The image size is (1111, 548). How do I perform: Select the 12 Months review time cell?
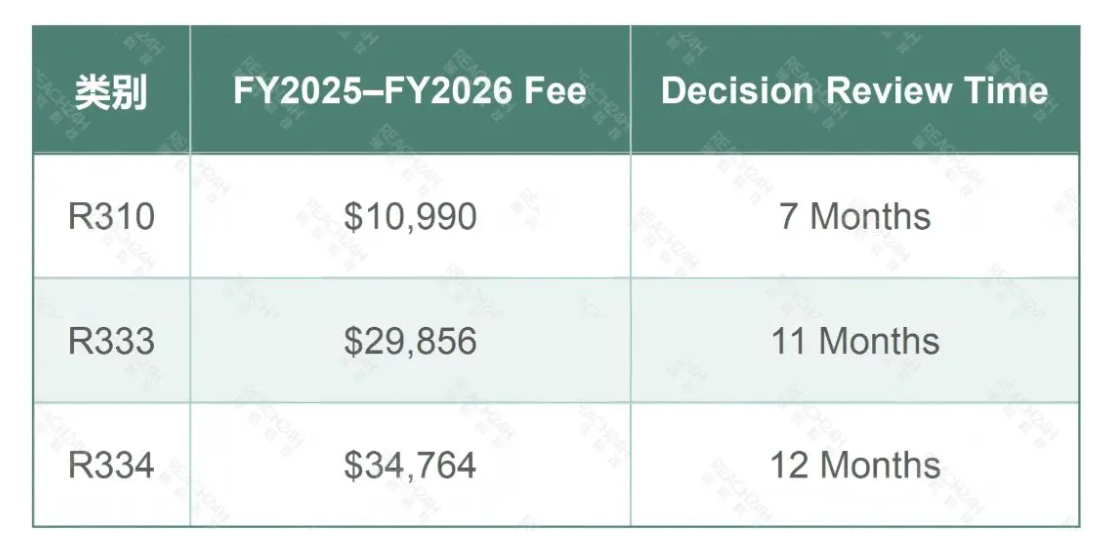tap(855, 465)
